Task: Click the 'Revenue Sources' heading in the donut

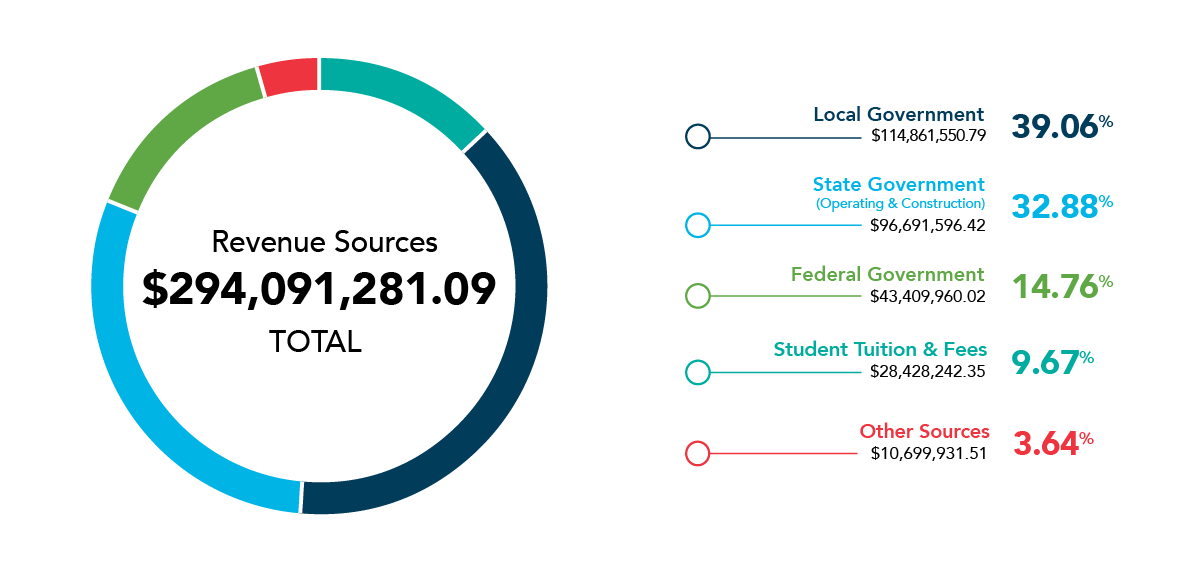Action: (324, 242)
